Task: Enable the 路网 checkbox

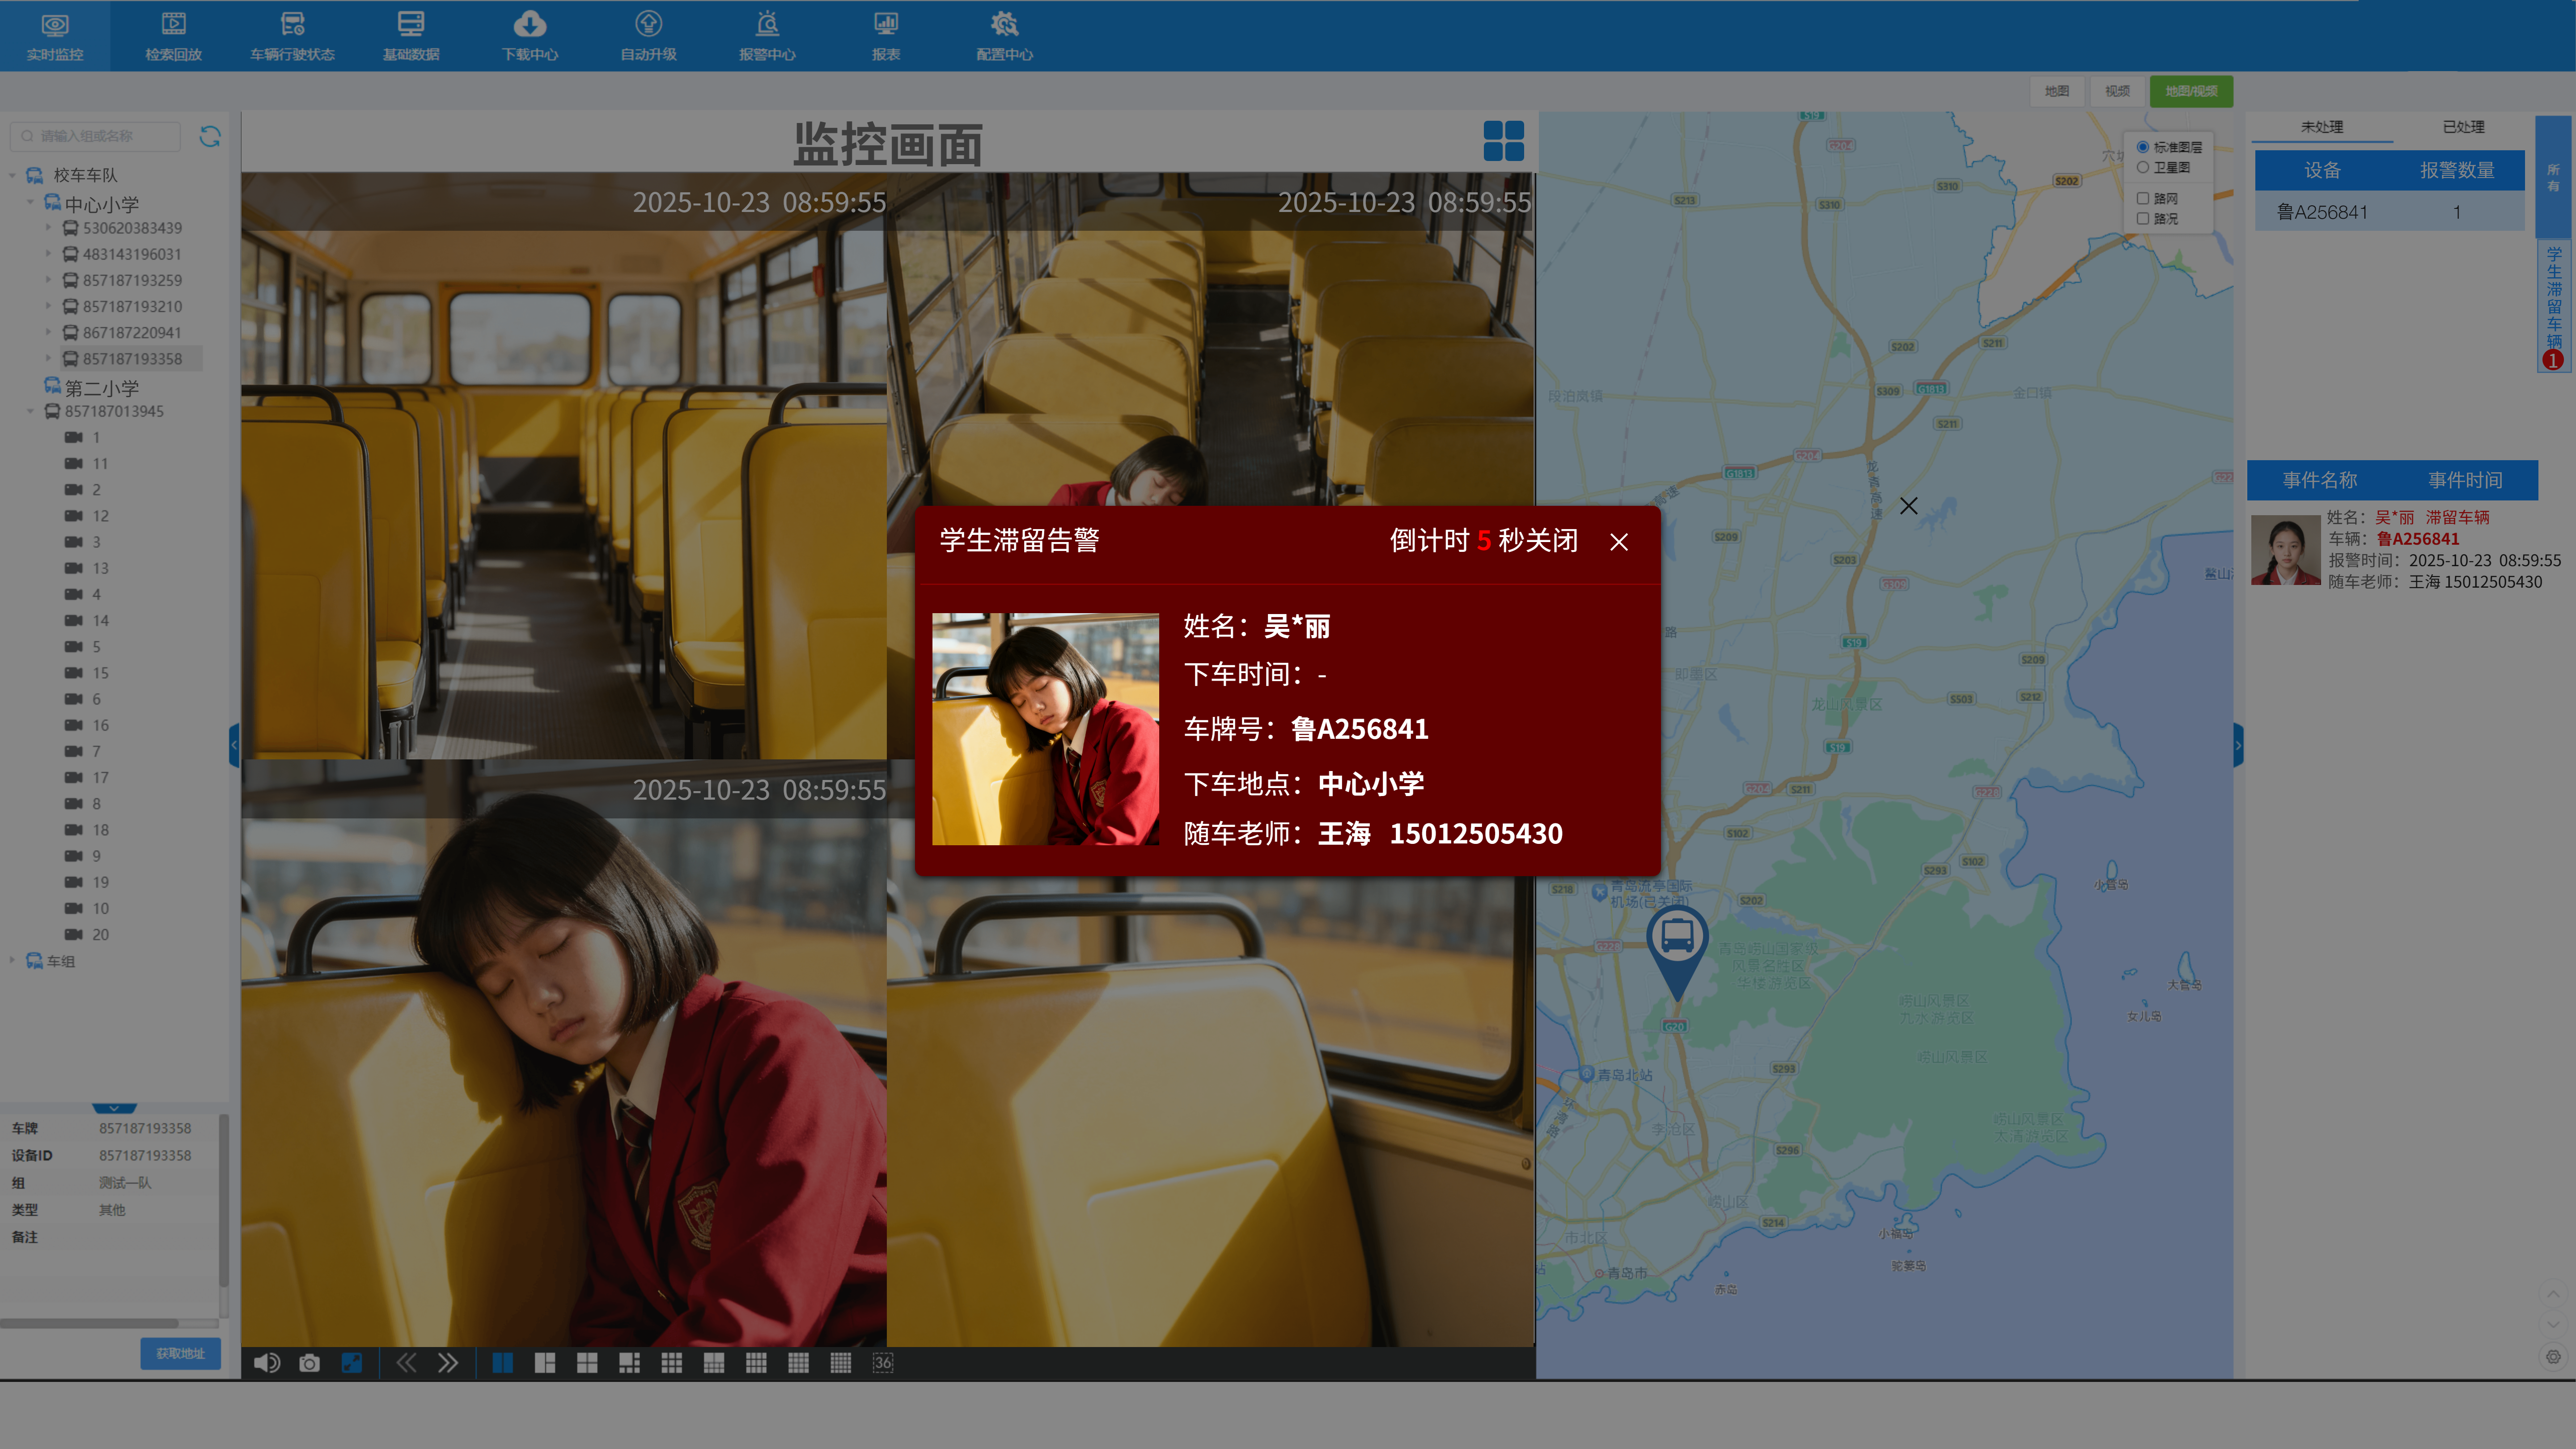Action: 2143,198
